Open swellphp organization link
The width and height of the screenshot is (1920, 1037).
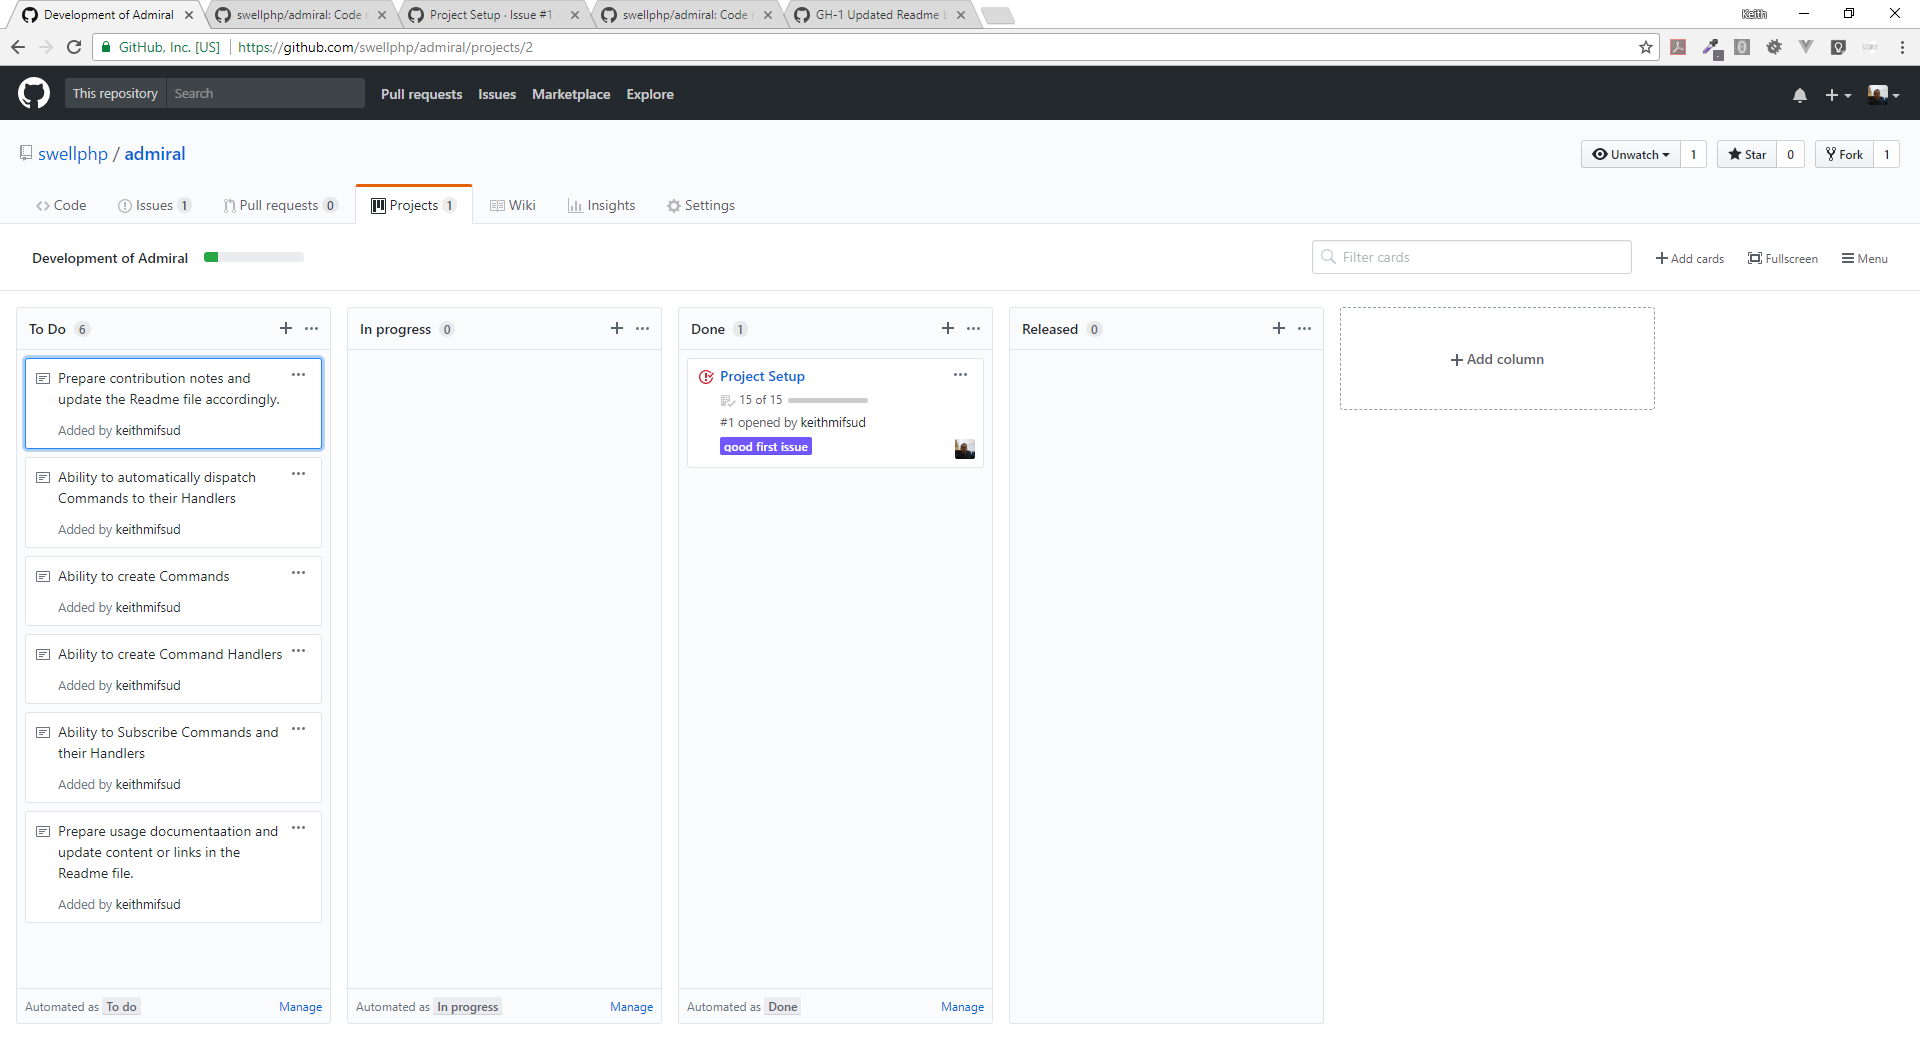click(73, 153)
